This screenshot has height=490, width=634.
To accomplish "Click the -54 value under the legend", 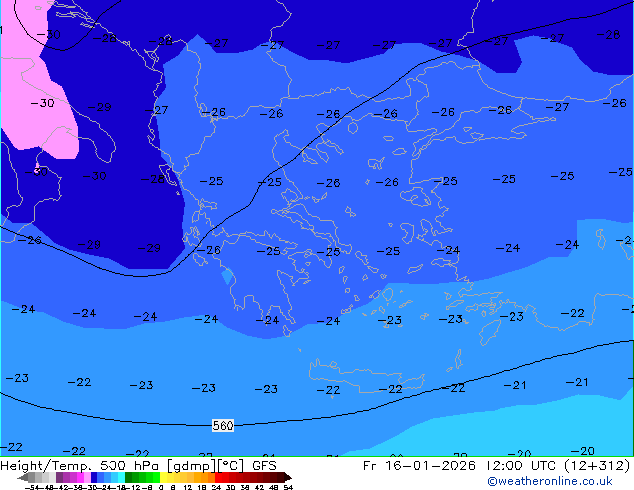I will [32, 488].
